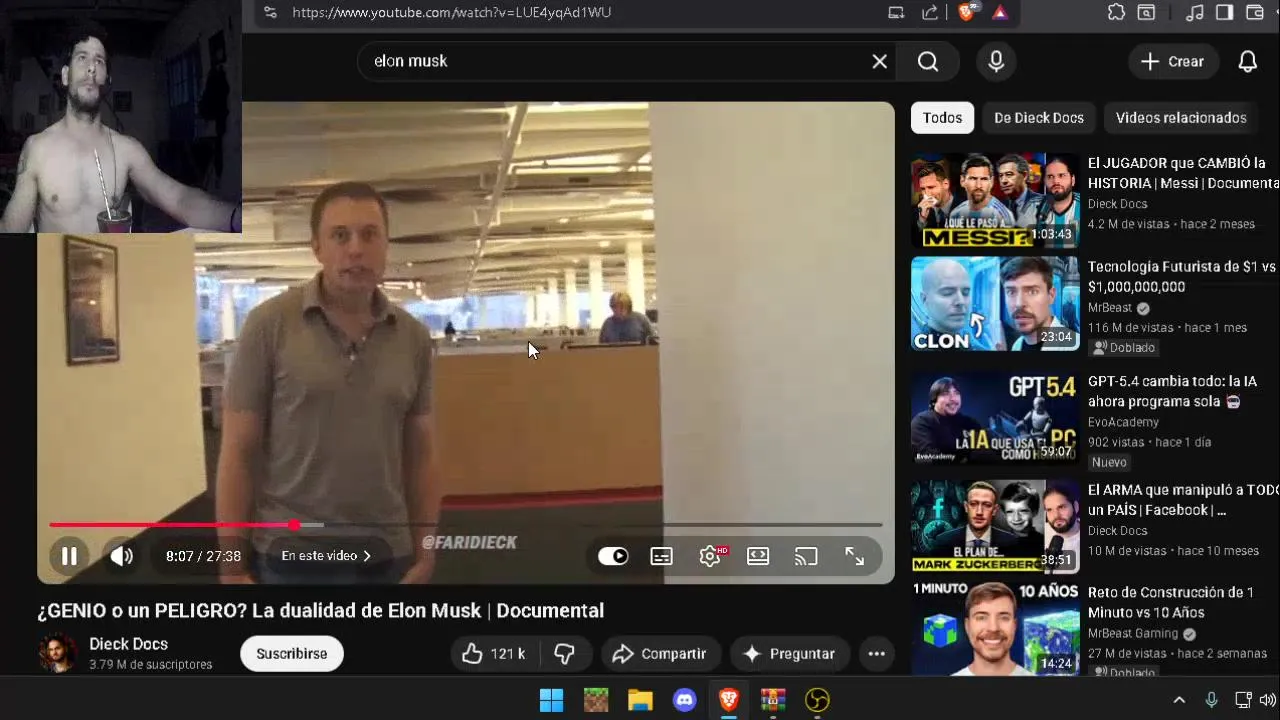The image size is (1280, 720).
Task: Switch to theater mode view
Action: [758, 556]
